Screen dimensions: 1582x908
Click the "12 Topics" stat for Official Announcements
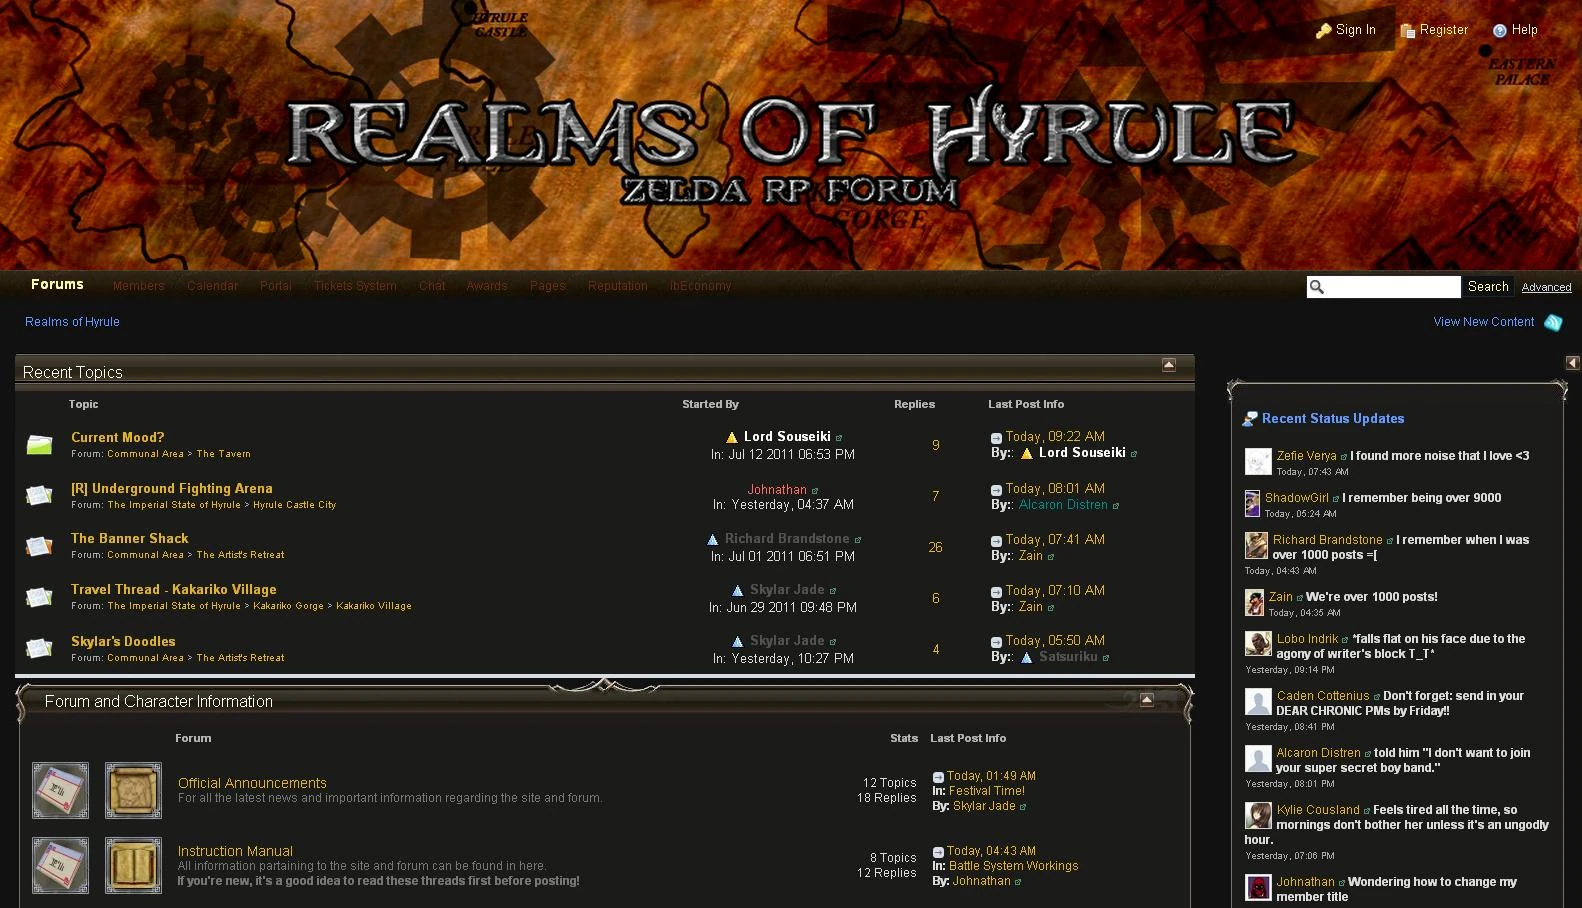(x=890, y=783)
